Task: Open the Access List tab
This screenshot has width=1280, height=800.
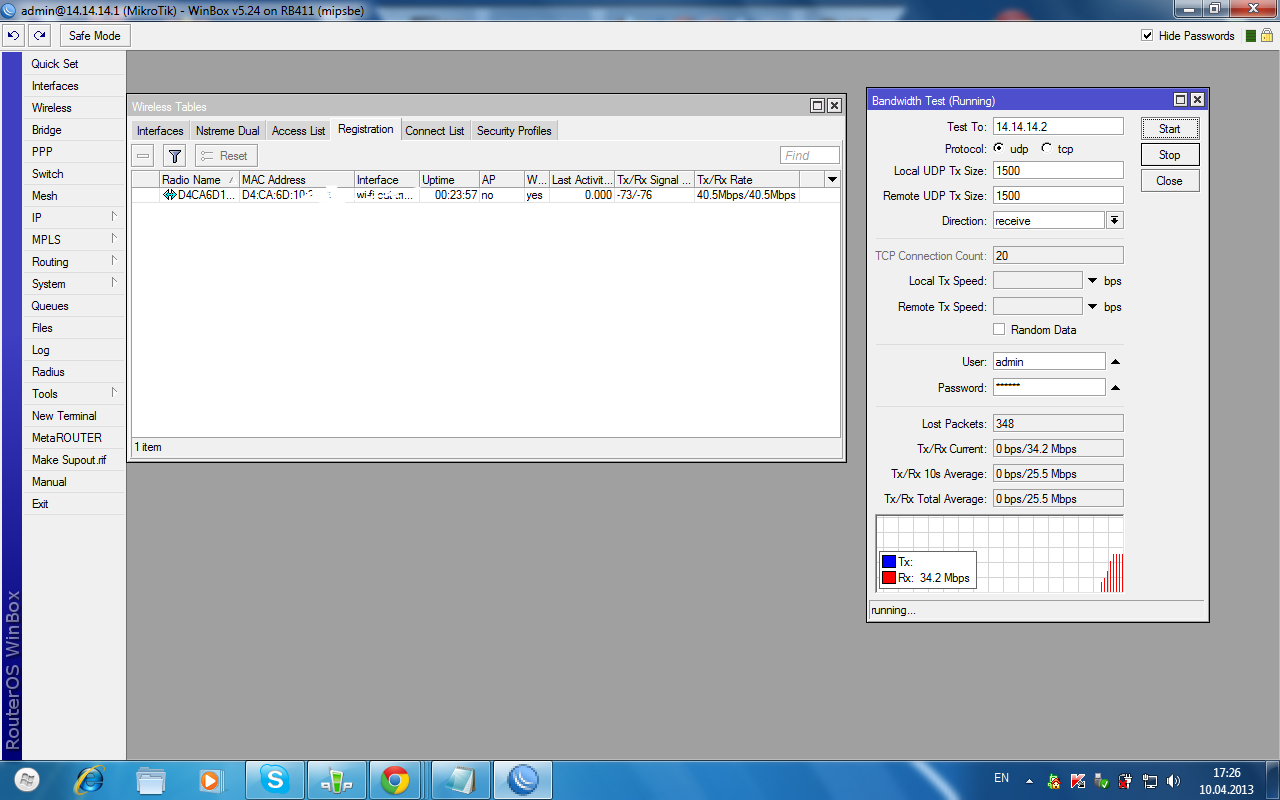Action: [298, 131]
